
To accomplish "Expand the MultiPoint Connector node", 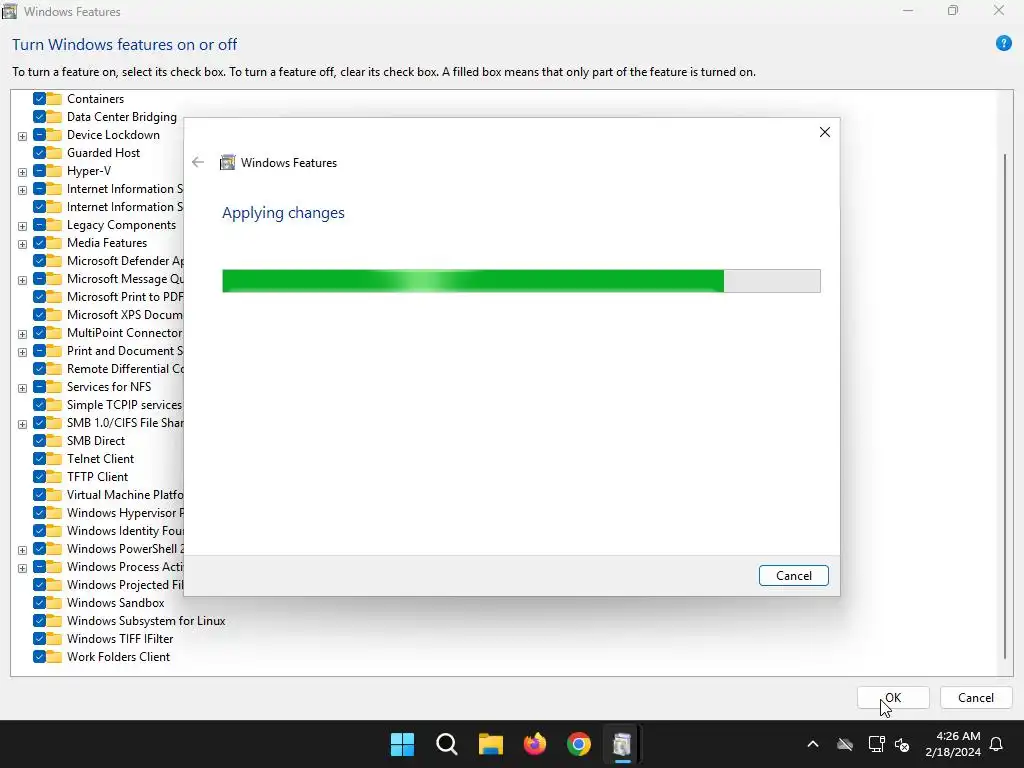I will pos(22,334).
